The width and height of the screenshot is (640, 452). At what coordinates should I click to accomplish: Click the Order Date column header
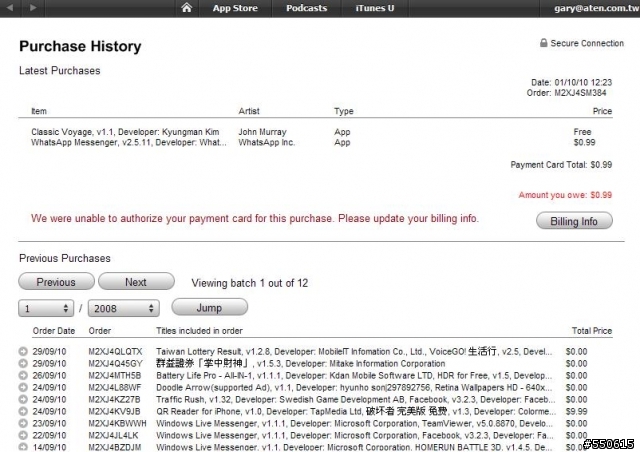54,331
